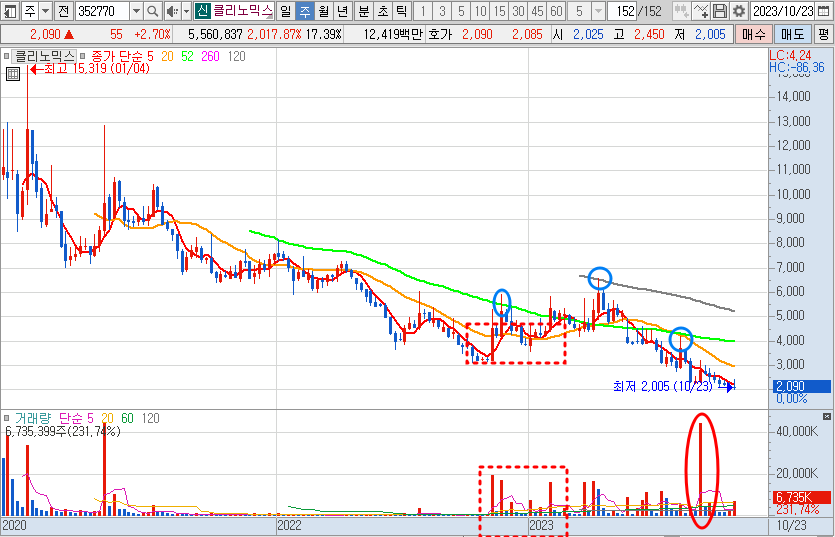This screenshot has width=835, height=537.
Task: Click the candle count field 152
Action: point(622,11)
